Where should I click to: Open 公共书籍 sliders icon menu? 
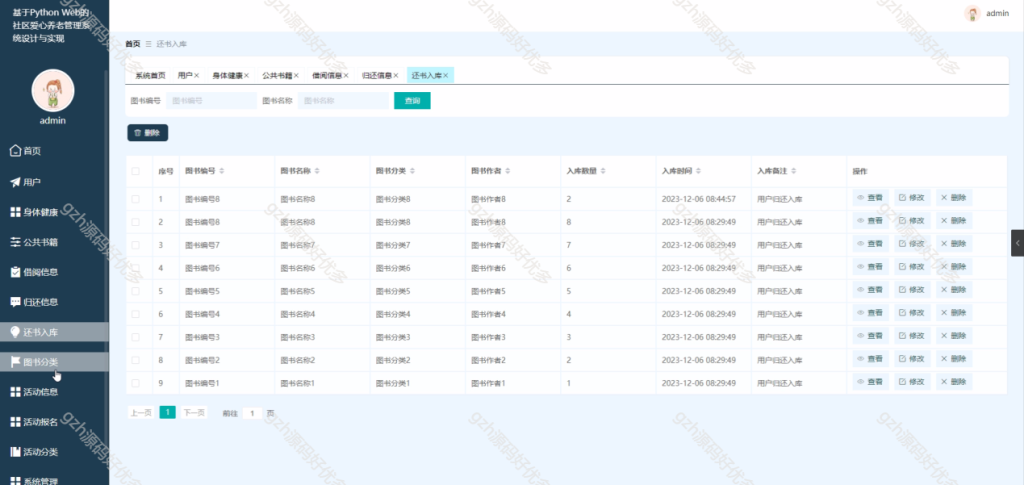[16, 242]
